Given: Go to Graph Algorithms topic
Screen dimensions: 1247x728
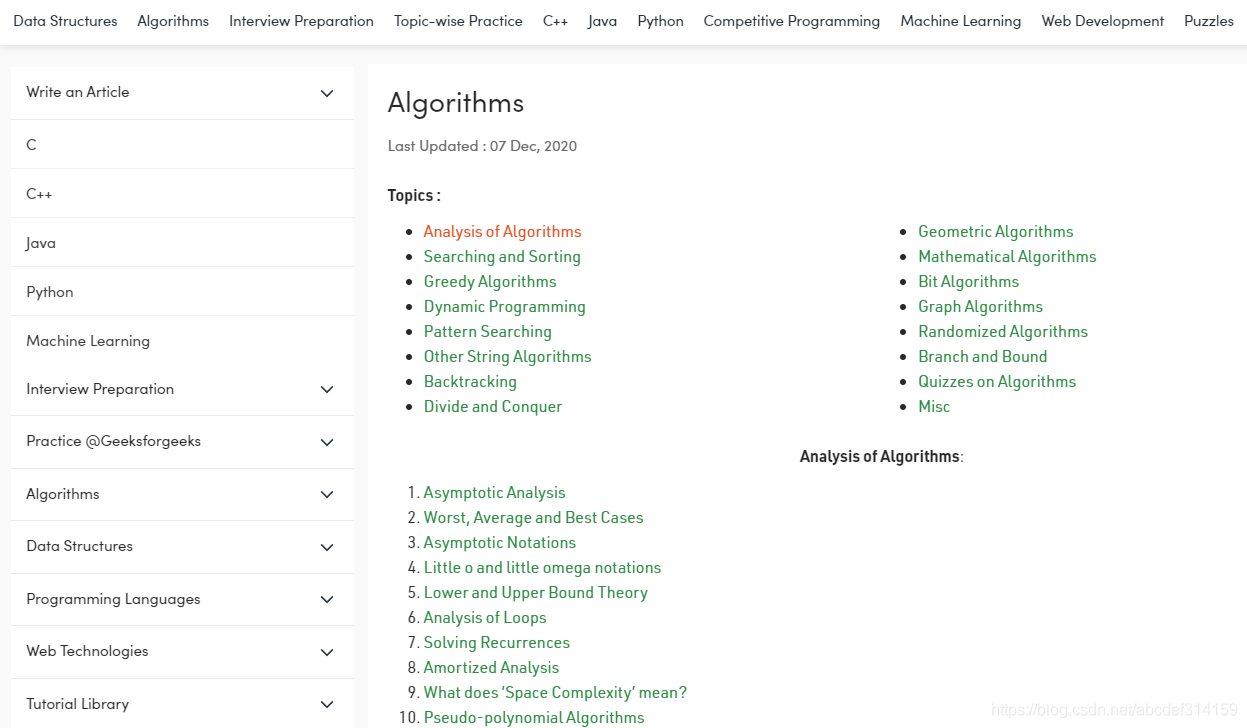Looking at the screenshot, I should pyautogui.click(x=981, y=307).
